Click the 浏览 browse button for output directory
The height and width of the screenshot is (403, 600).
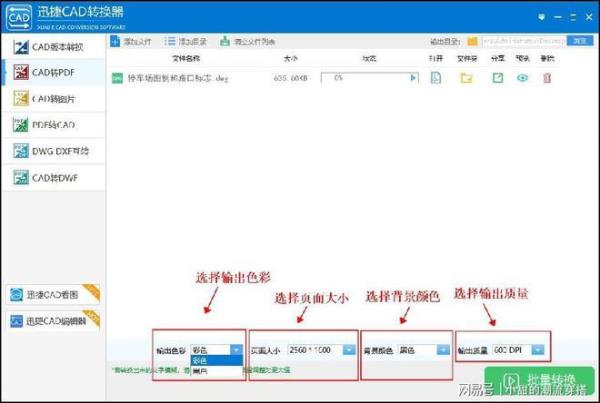click(x=579, y=41)
